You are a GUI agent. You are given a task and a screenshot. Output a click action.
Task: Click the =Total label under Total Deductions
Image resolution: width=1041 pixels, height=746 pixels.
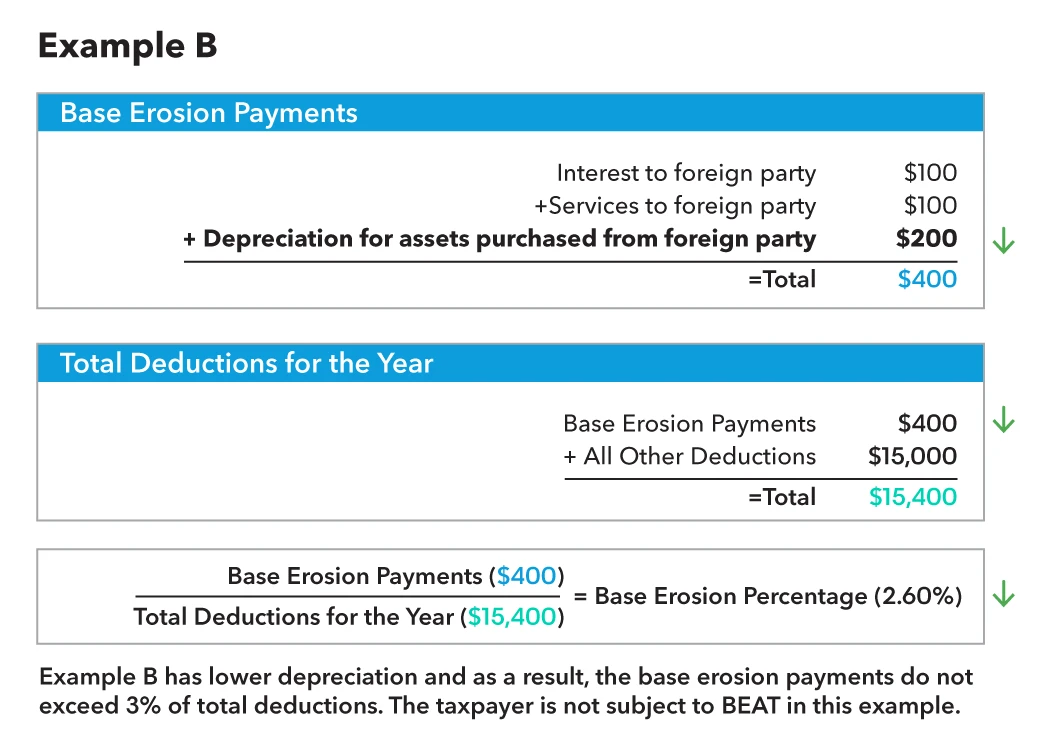[782, 496]
